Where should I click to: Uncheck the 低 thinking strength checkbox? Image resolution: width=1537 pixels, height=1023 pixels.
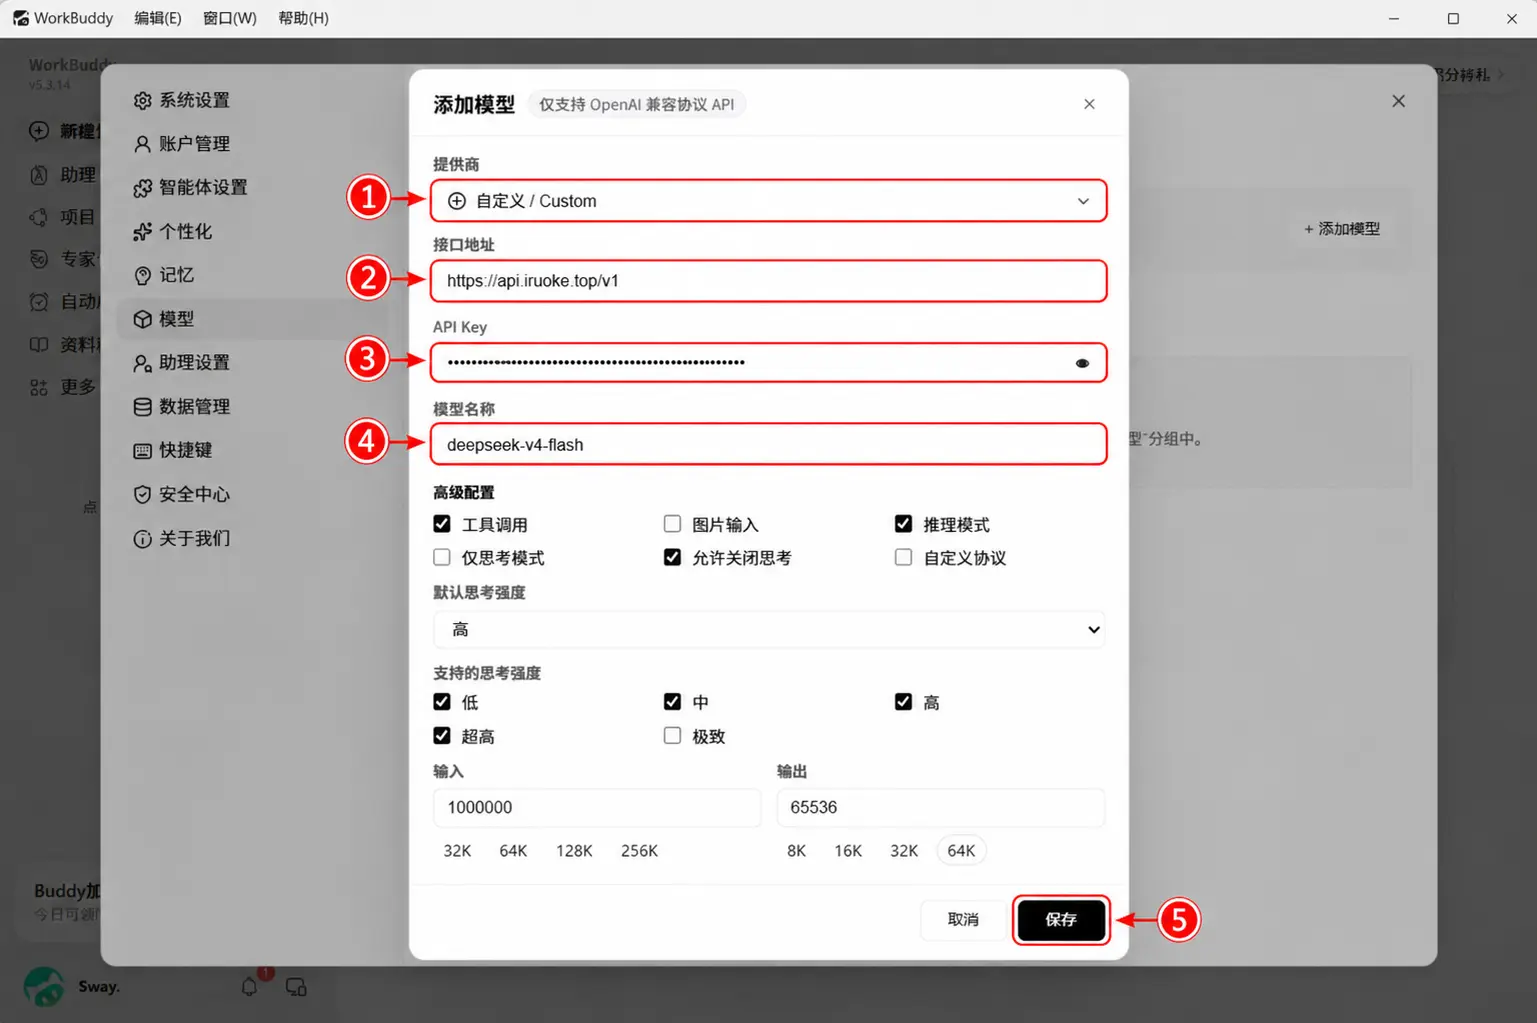(442, 702)
